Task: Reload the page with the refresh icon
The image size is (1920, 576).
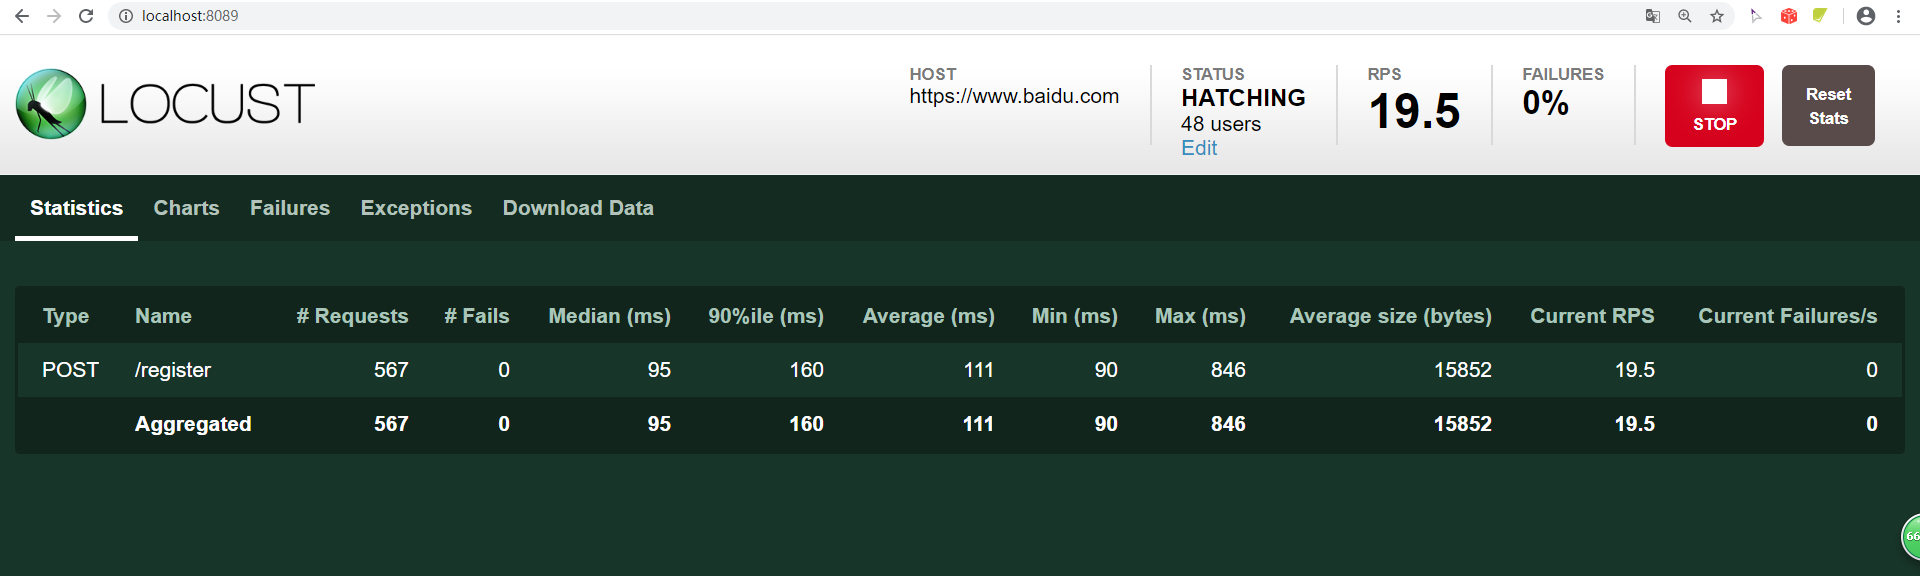Action: click(86, 16)
